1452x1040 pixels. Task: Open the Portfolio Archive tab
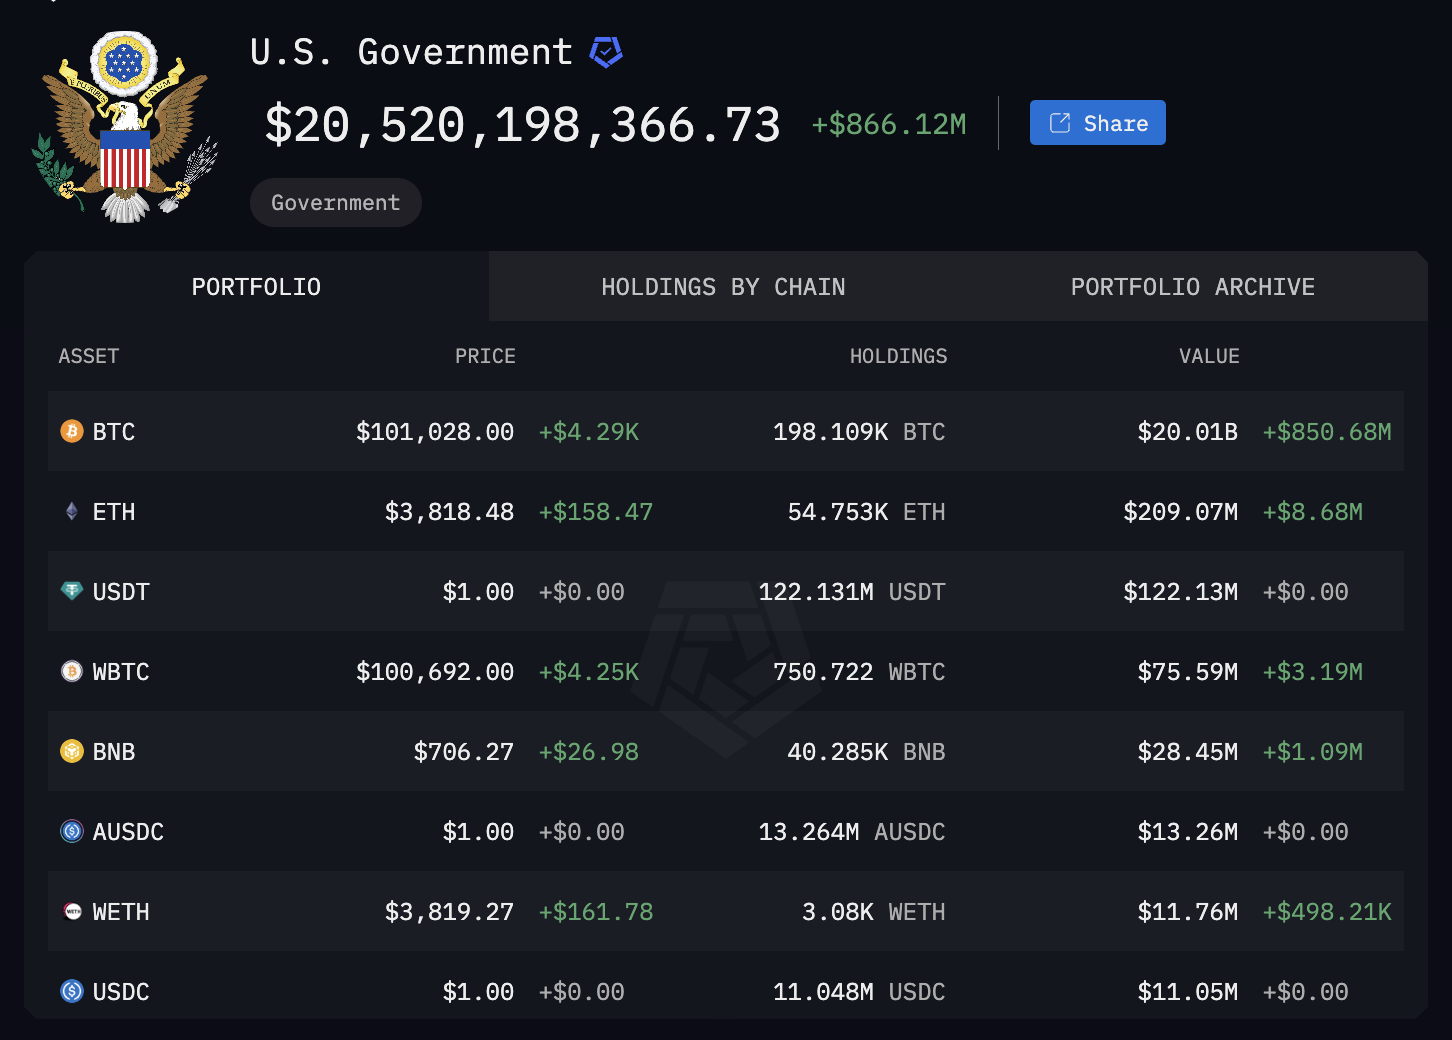[x=1192, y=287]
